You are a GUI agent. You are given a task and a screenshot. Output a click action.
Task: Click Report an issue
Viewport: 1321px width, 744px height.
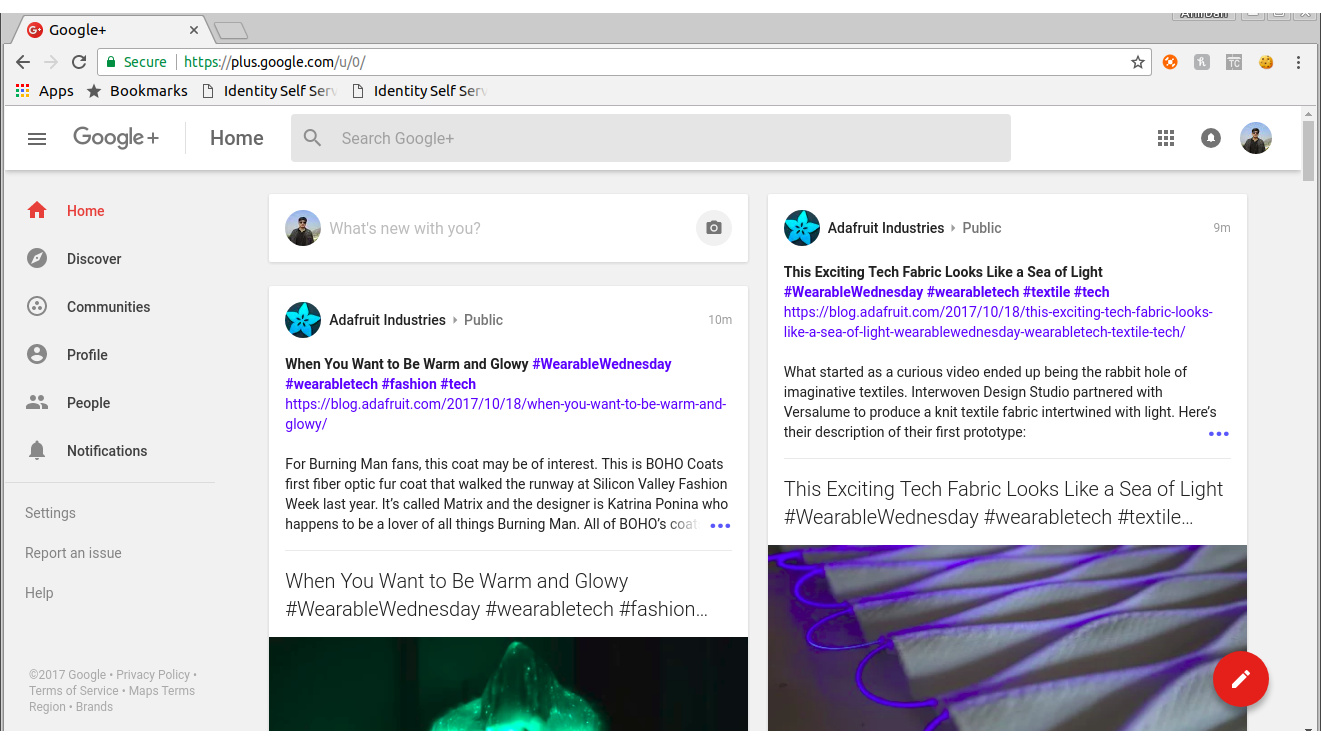(73, 553)
